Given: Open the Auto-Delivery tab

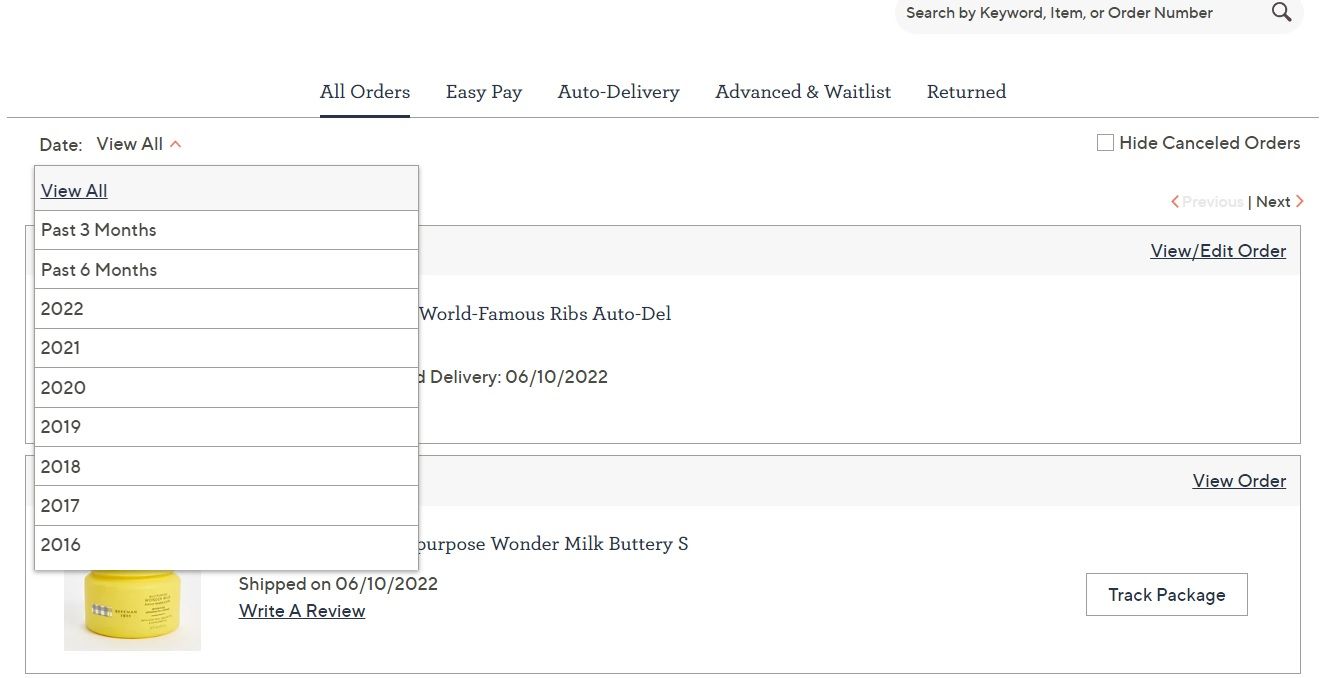Looking at the screenshot, I should (x=618, y=91).
